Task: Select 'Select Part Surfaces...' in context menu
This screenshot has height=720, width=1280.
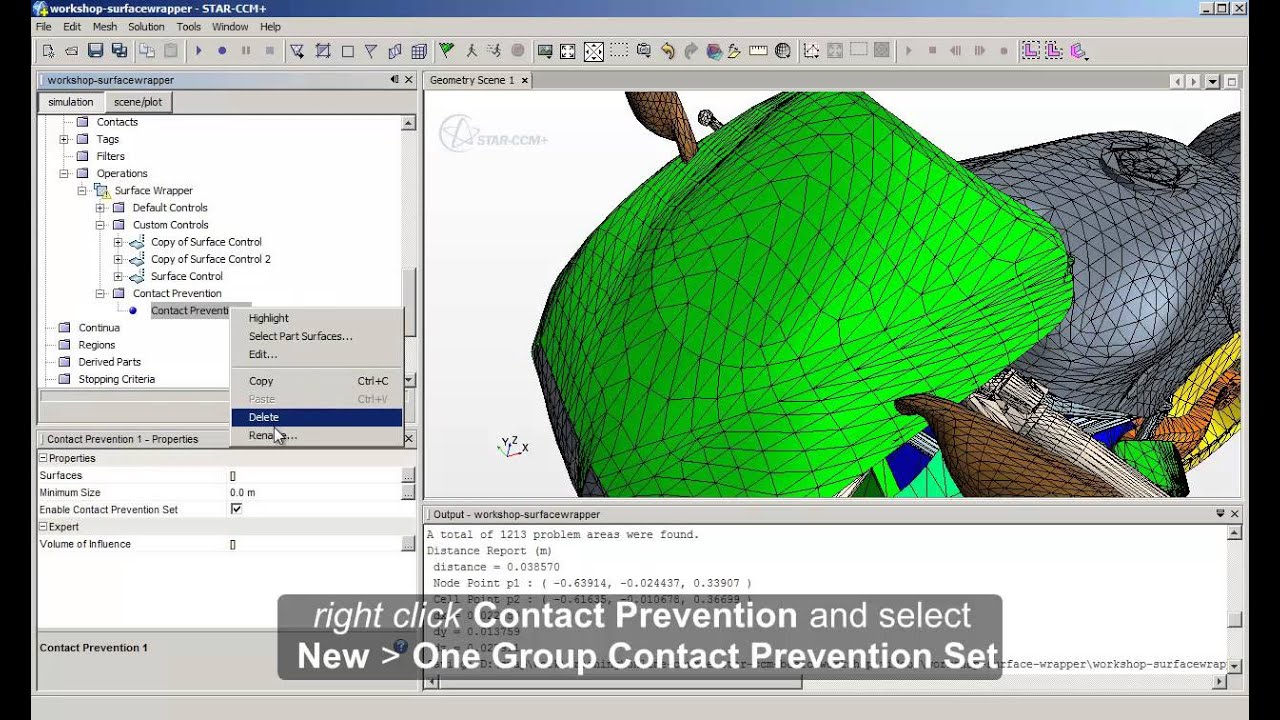Action: (316, 336)
